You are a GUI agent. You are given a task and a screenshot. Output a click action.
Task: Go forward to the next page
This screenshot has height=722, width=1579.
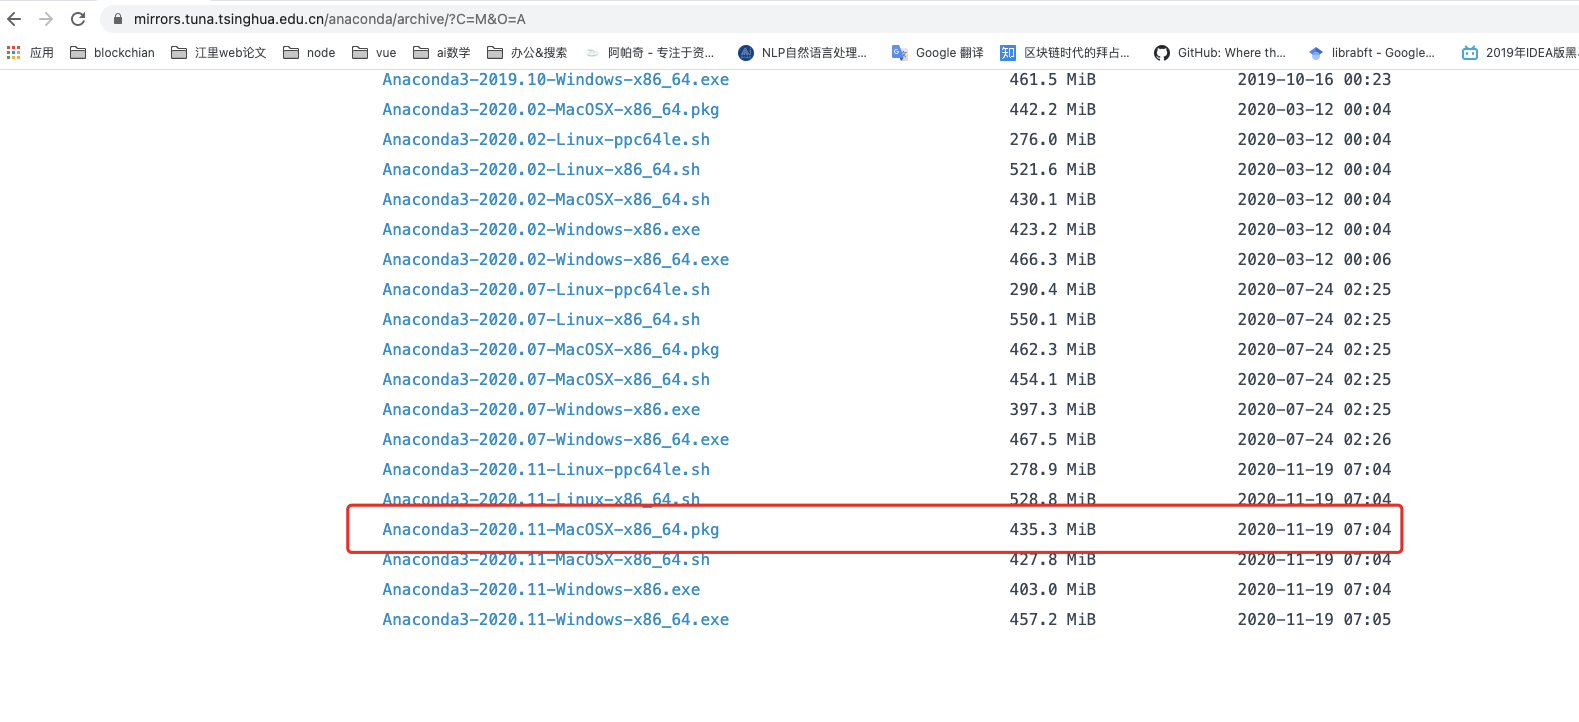click(46, 19)
